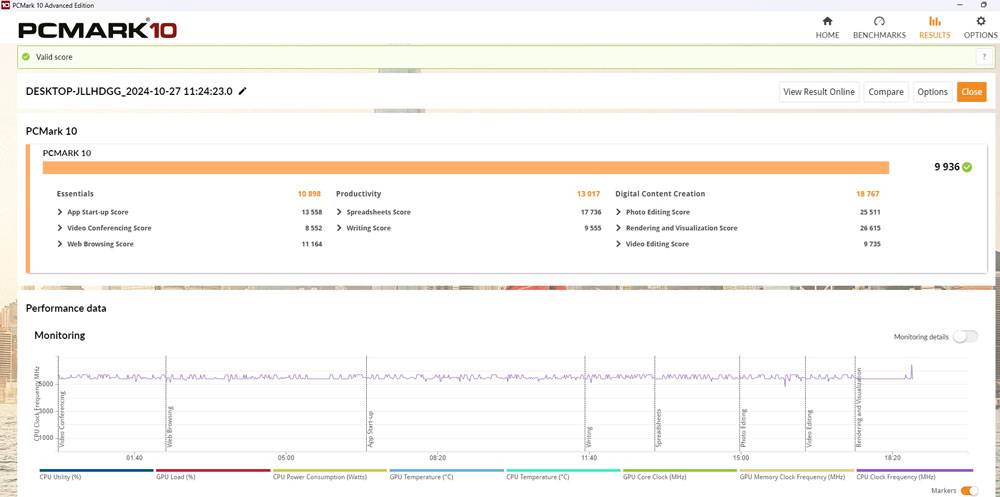Toggle CPU Clock Frequency legend
The image size is (1000, 497).
click(x=914, y=475)
